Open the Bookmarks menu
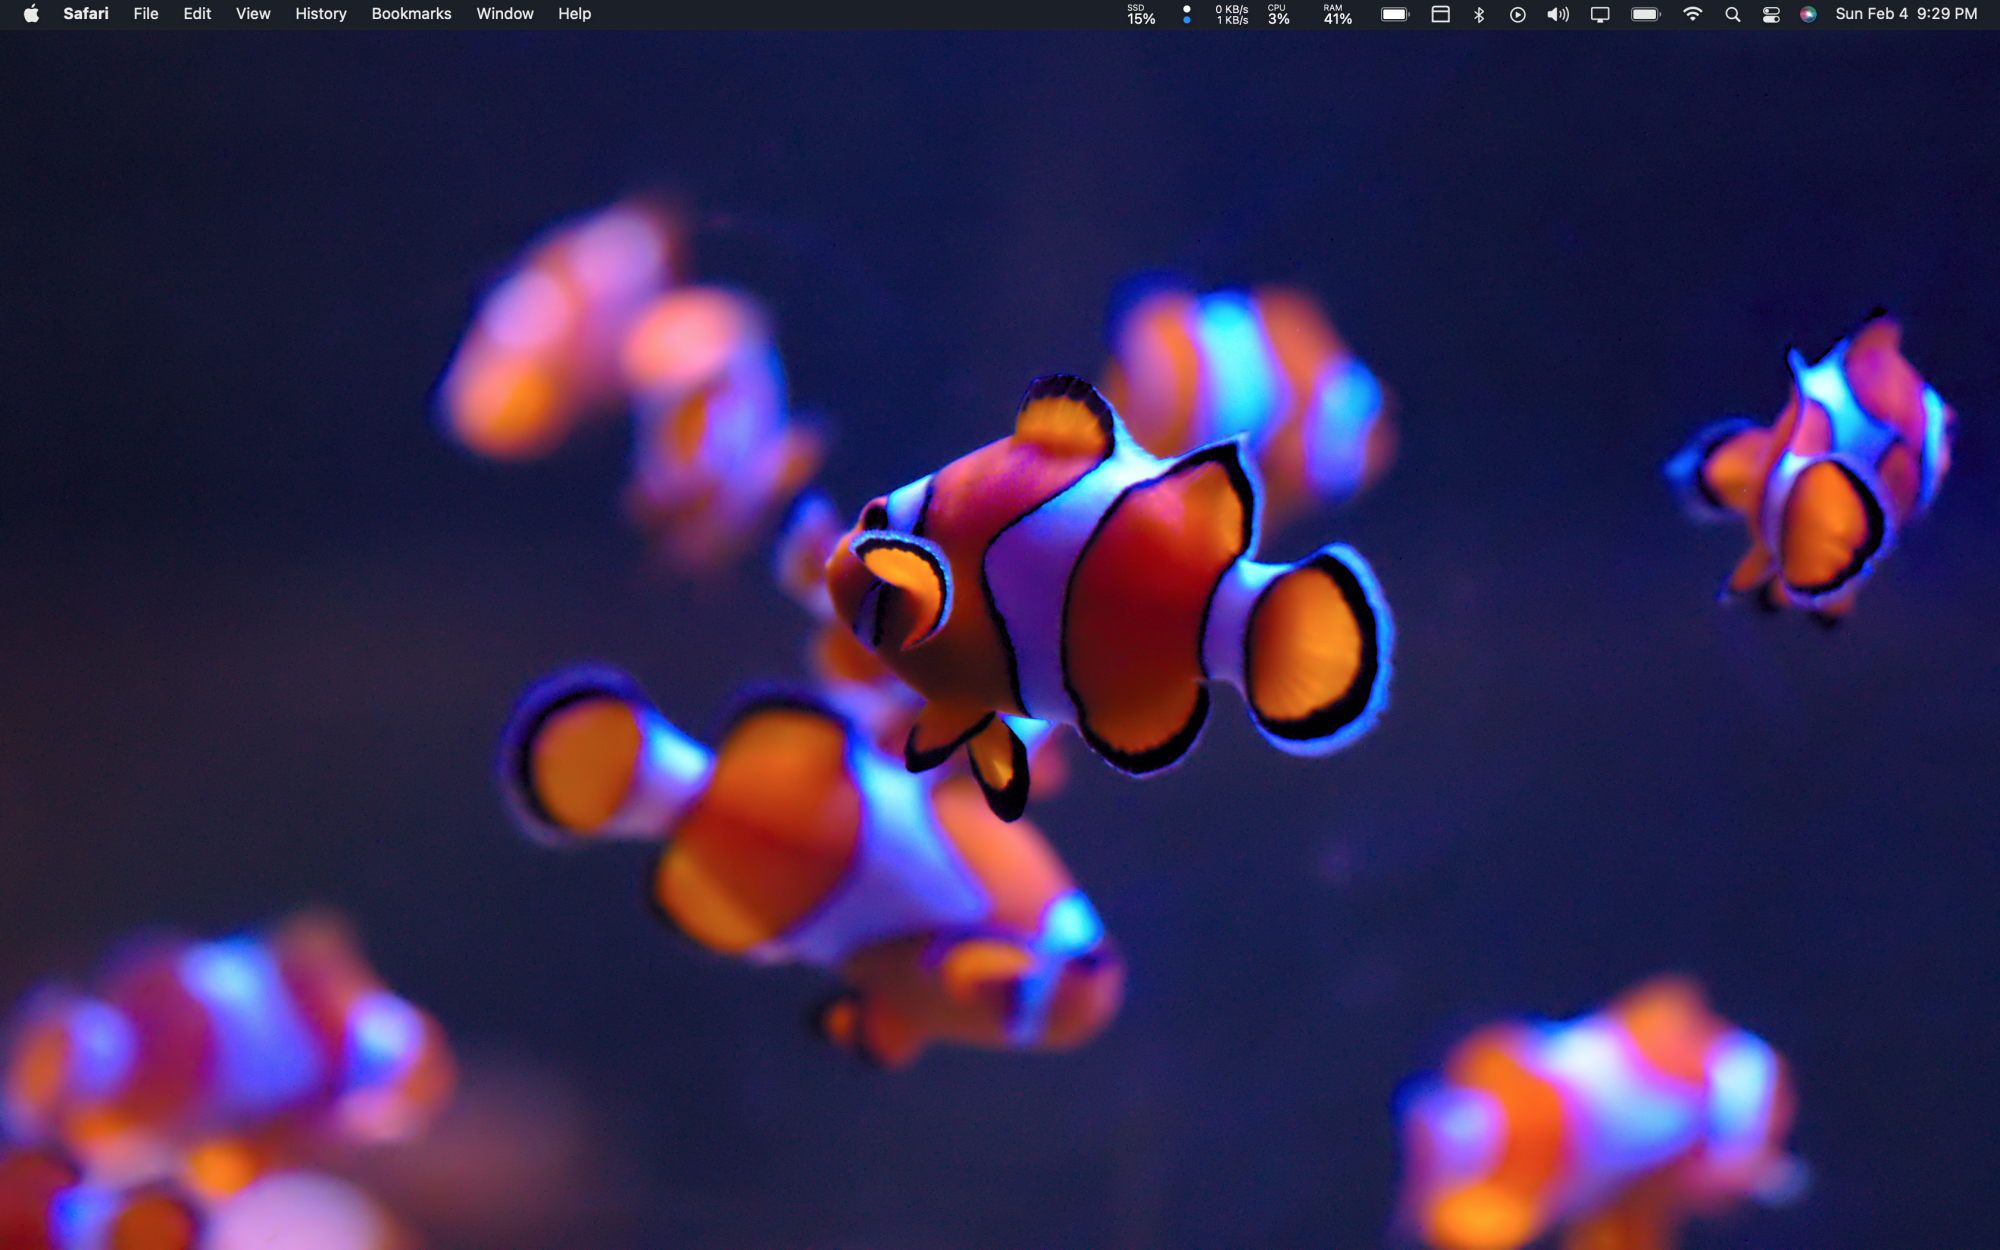The image size is (2000, 1250). click(x=411, y=14)
